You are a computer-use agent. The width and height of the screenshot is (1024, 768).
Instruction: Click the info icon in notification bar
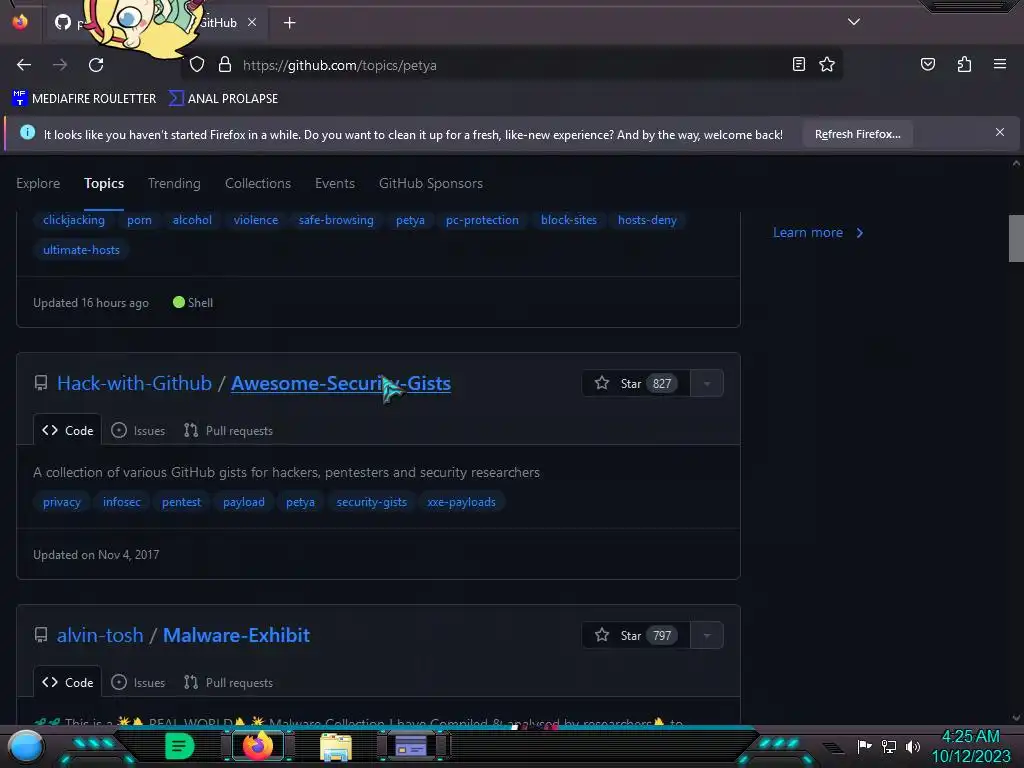click(x=27, y=133)
